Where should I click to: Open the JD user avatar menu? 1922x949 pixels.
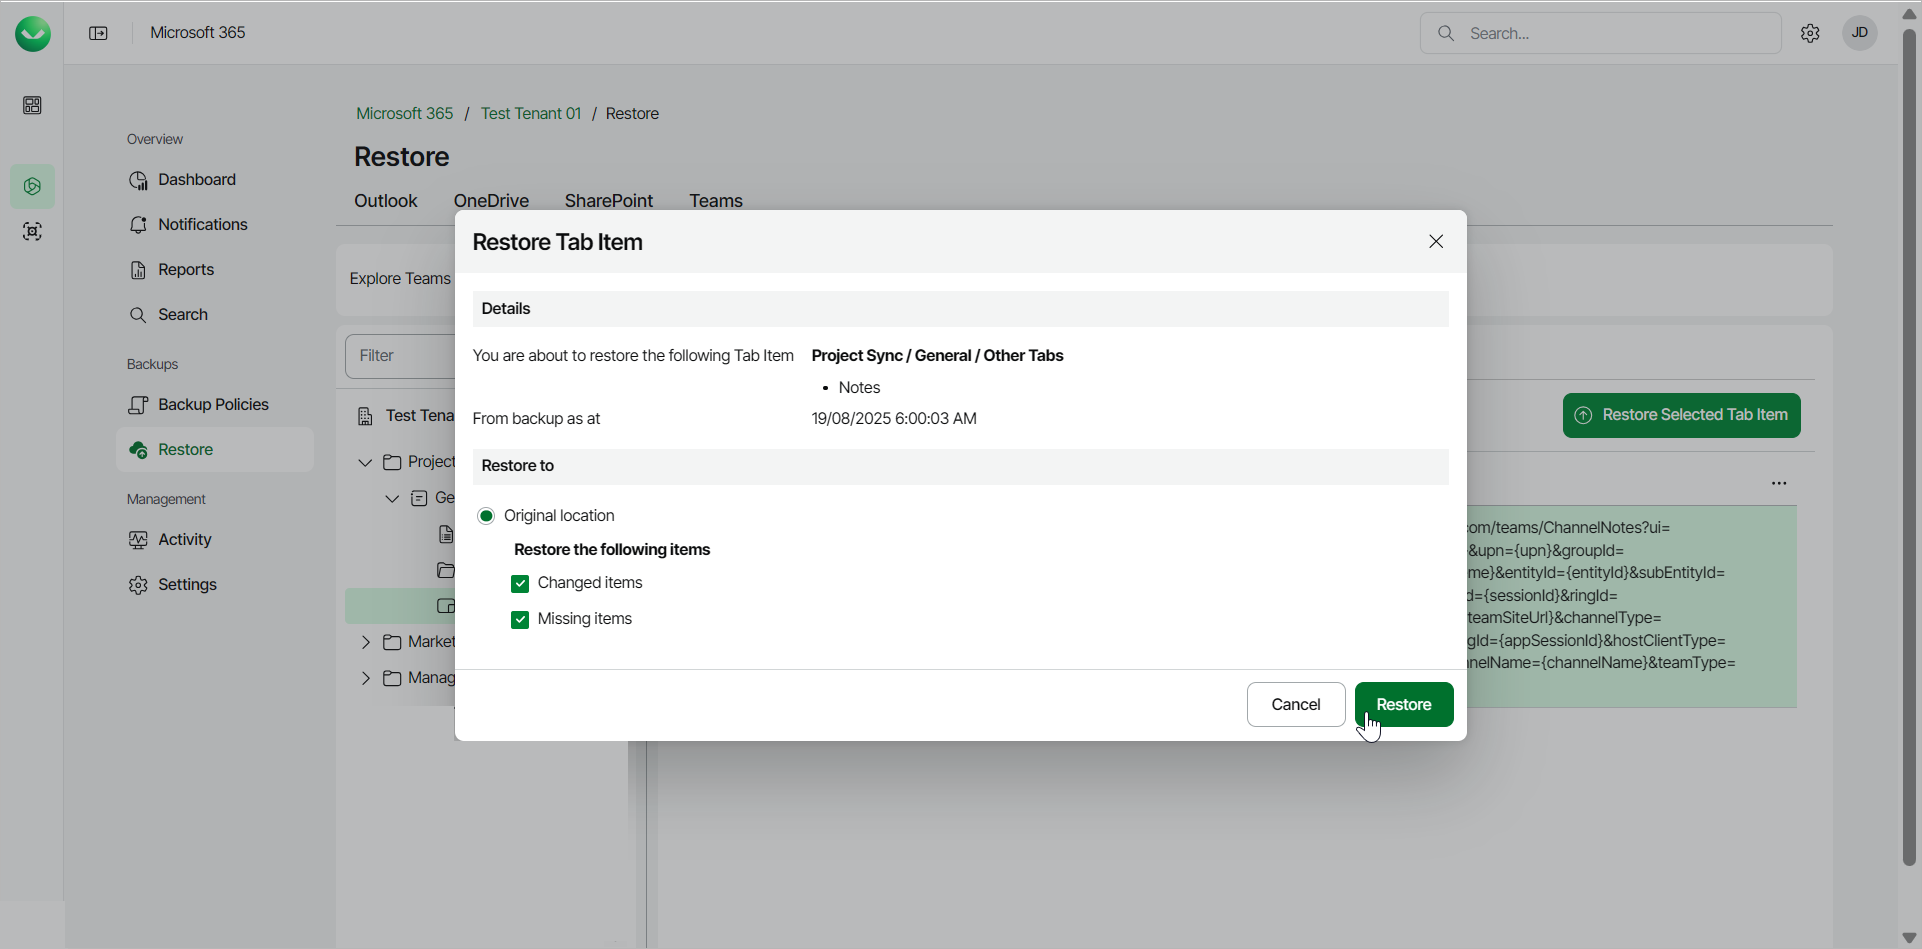[x=1860, y=33]
